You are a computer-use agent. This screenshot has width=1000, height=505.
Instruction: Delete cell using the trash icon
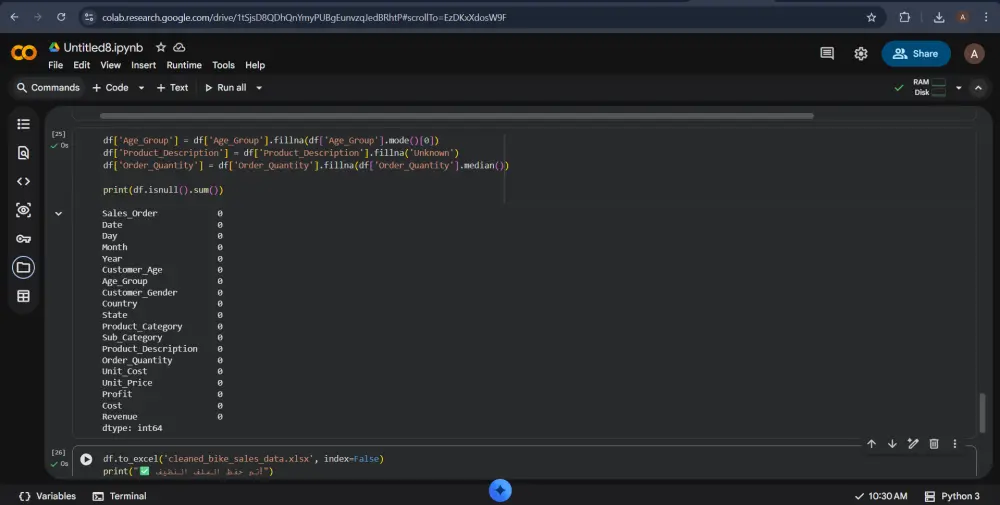934,444
